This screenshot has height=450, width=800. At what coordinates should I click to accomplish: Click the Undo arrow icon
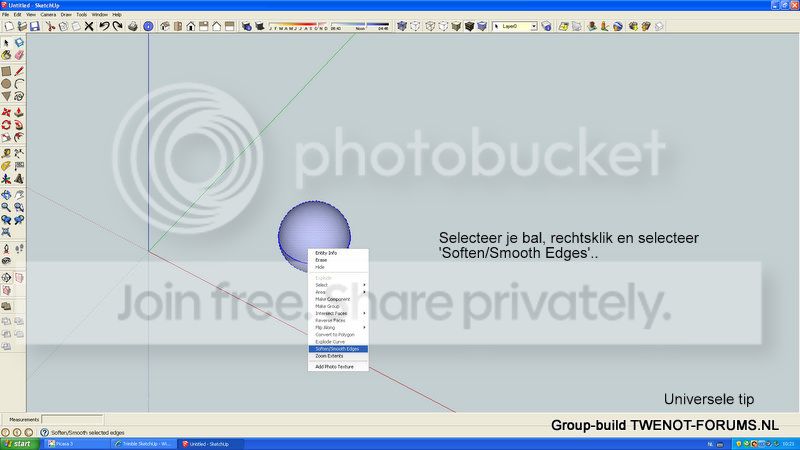pyautogui.click(x=104, y=26)
